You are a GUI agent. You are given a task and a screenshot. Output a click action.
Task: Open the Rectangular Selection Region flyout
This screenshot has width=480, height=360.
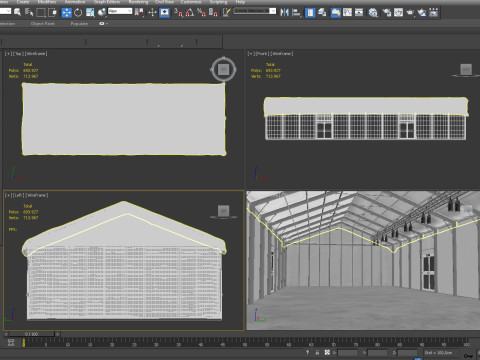[x=41, y=13]
